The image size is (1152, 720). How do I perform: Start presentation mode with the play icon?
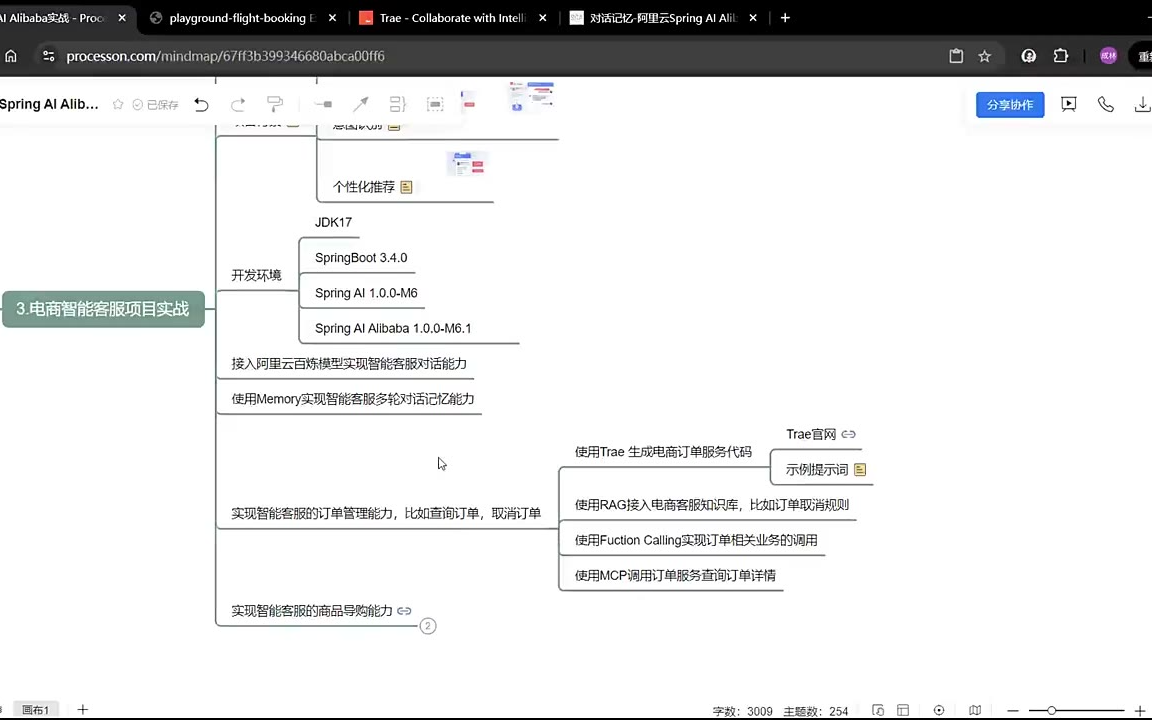click(x=1069, y=104)
